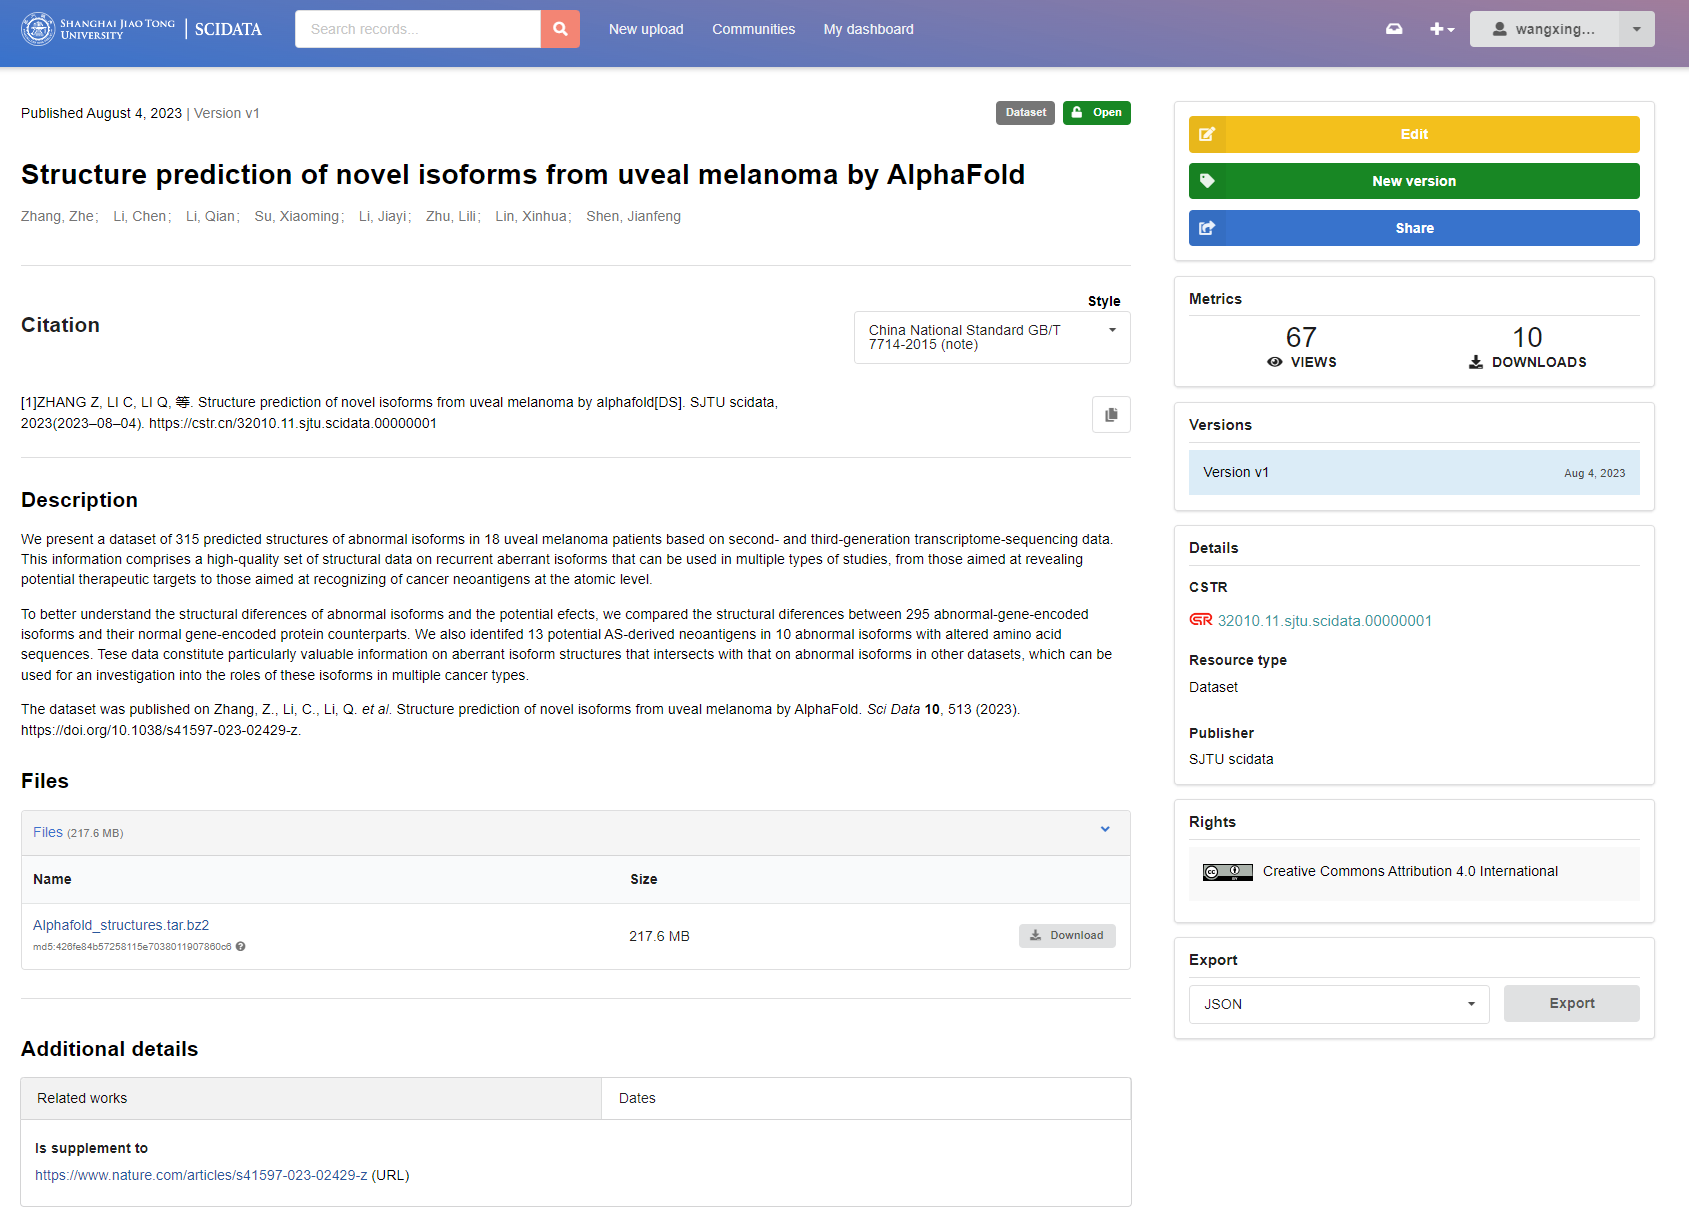This screenshot has height=1218, width=1689.
Task: Open the Alphafold_structures.tar.bz2 file link
Action: coord(121,925)
